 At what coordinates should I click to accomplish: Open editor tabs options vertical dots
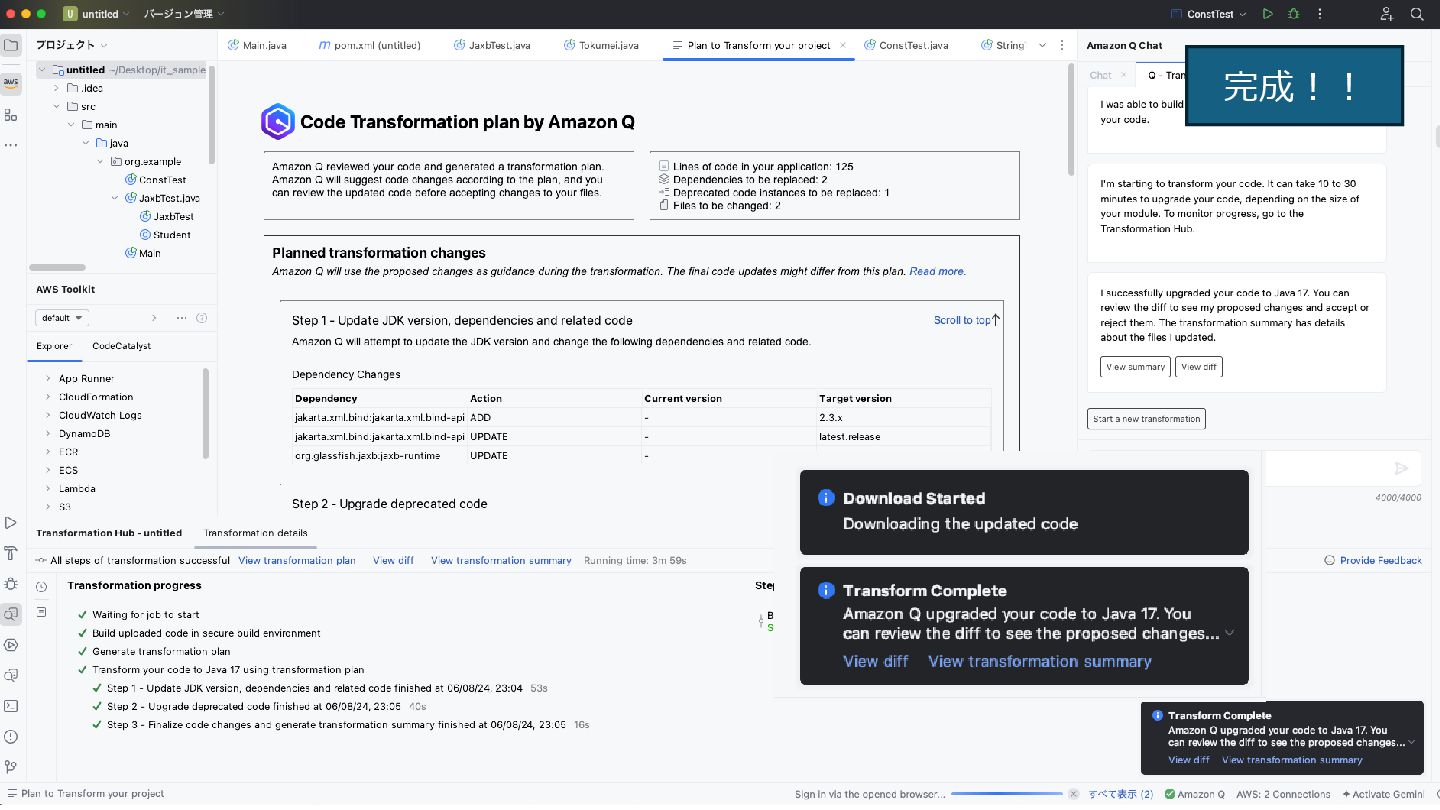click(x=1063, y=45)
